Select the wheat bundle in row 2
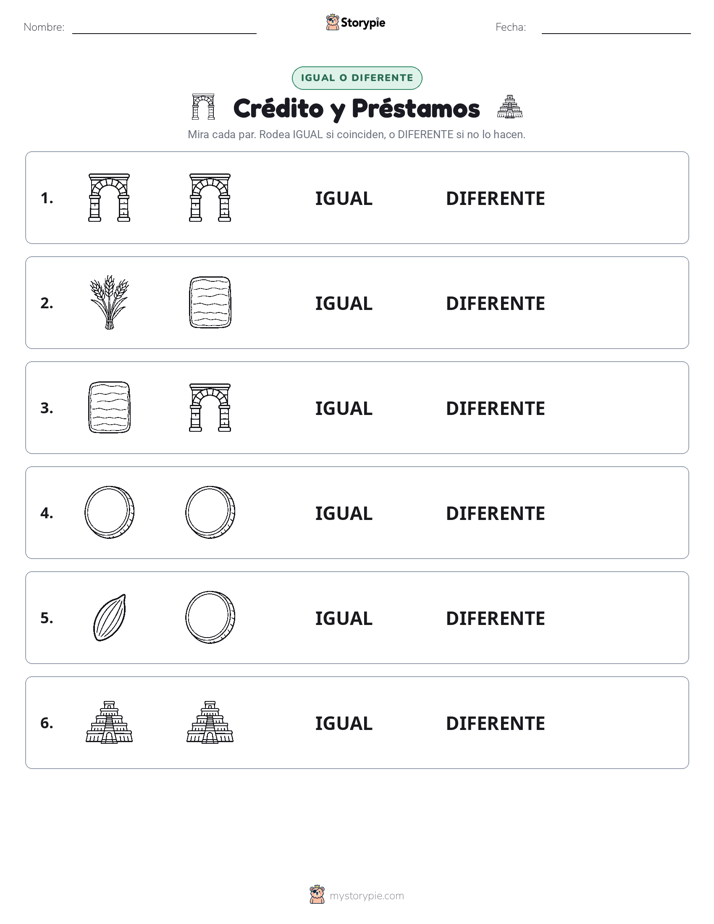The image size is (714, 924). pyautogui.click(x=109, y=302)
